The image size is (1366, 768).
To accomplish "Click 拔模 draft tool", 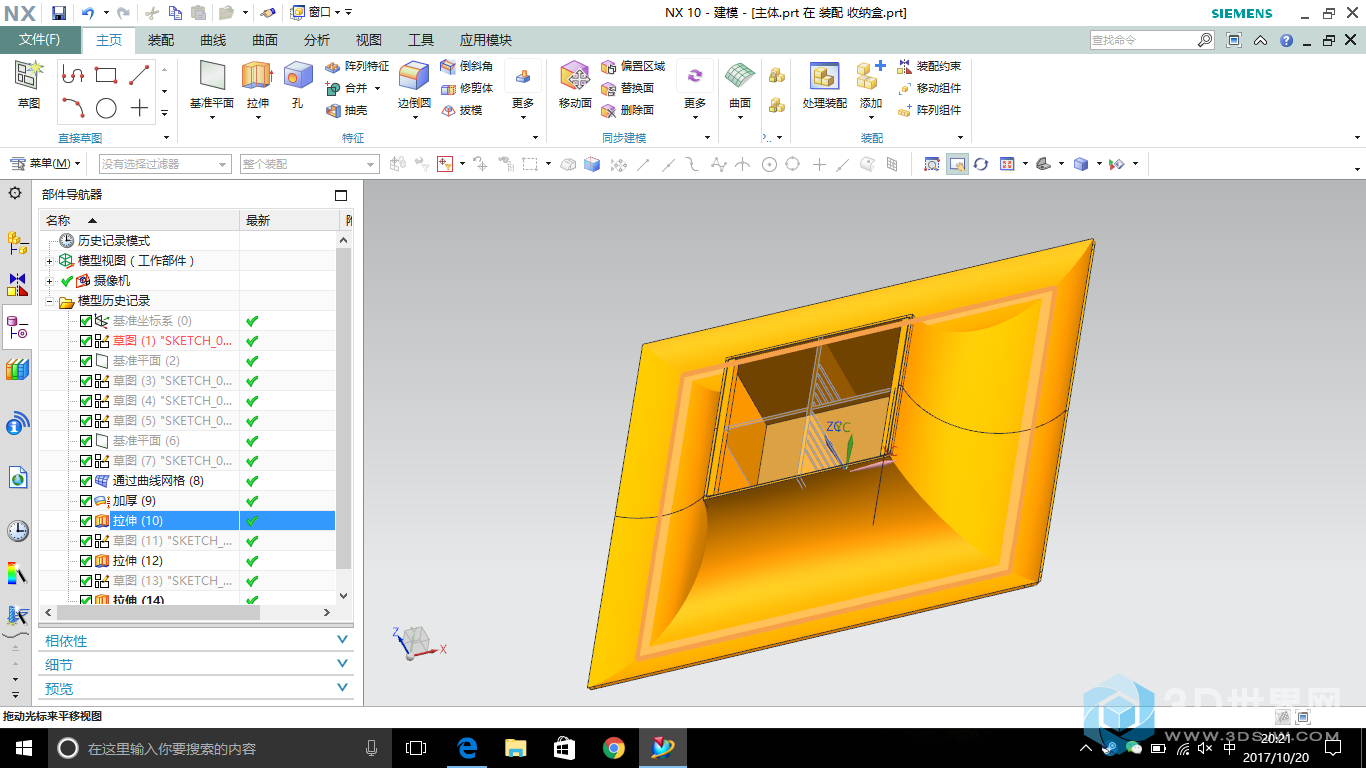I will (x=461, y=110).
